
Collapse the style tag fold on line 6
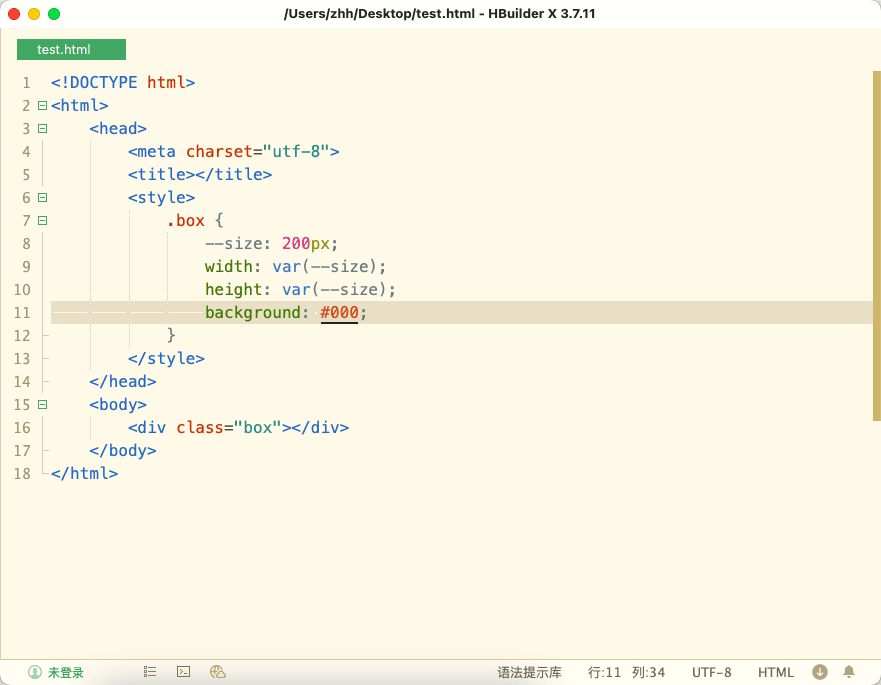pos(42,197)
